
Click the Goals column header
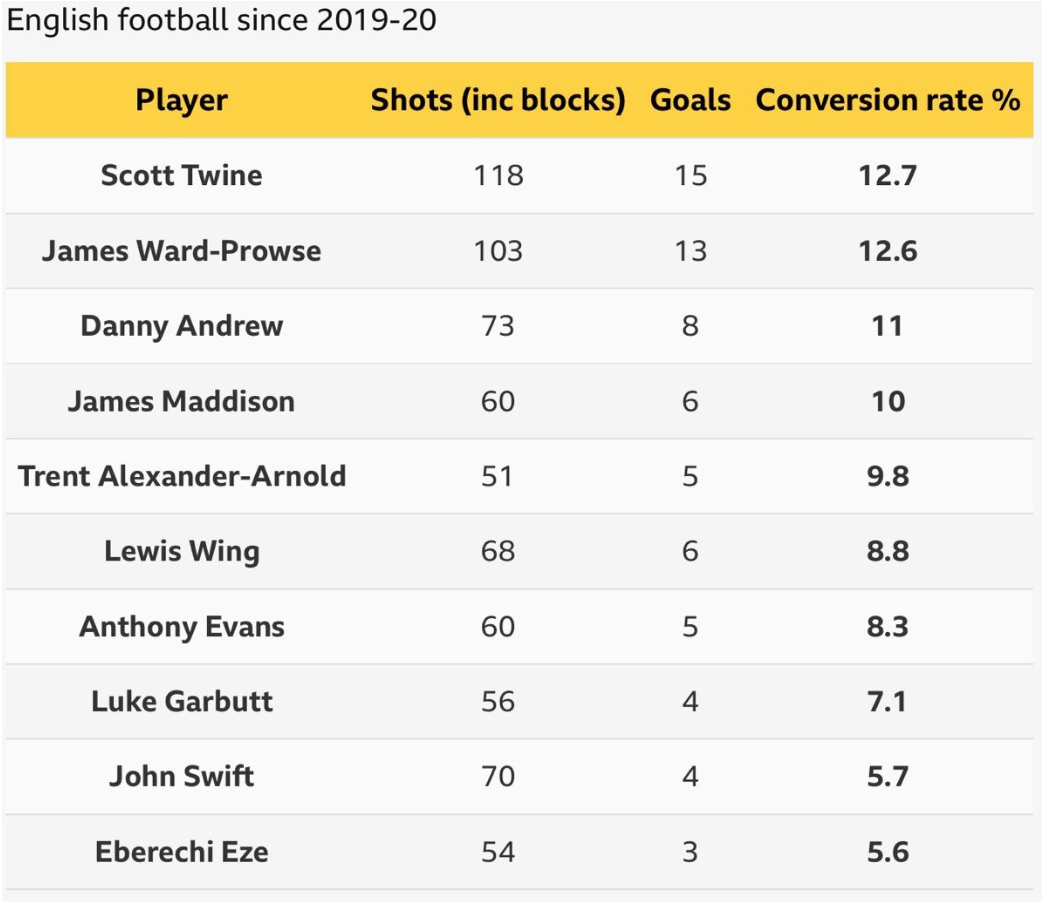[x=690, y=100]
